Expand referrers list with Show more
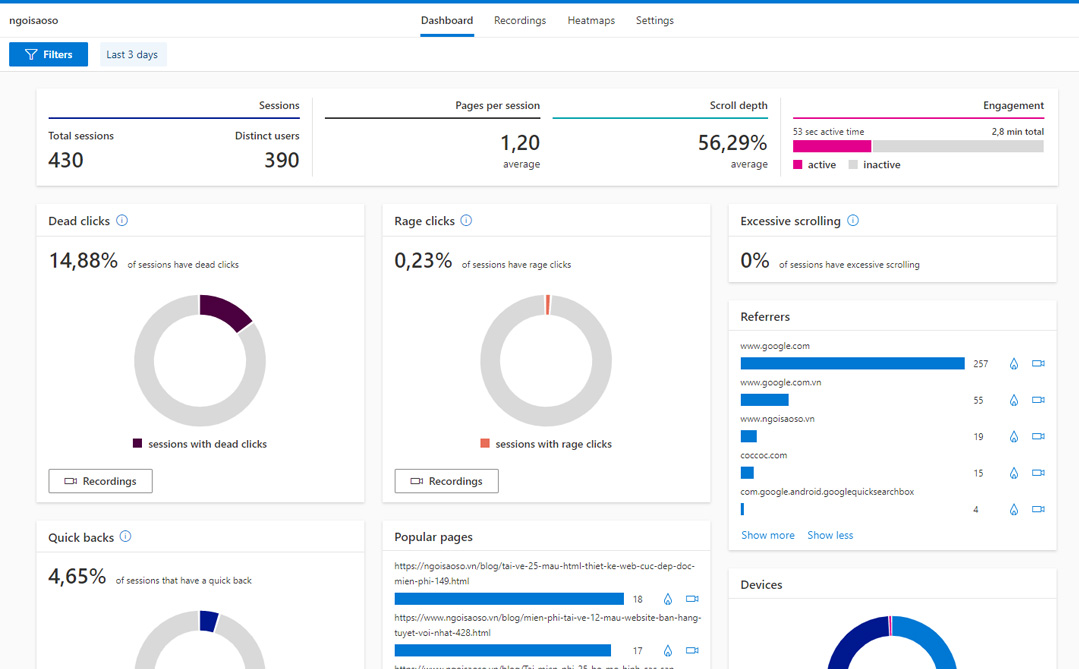 tap(767, 535)
